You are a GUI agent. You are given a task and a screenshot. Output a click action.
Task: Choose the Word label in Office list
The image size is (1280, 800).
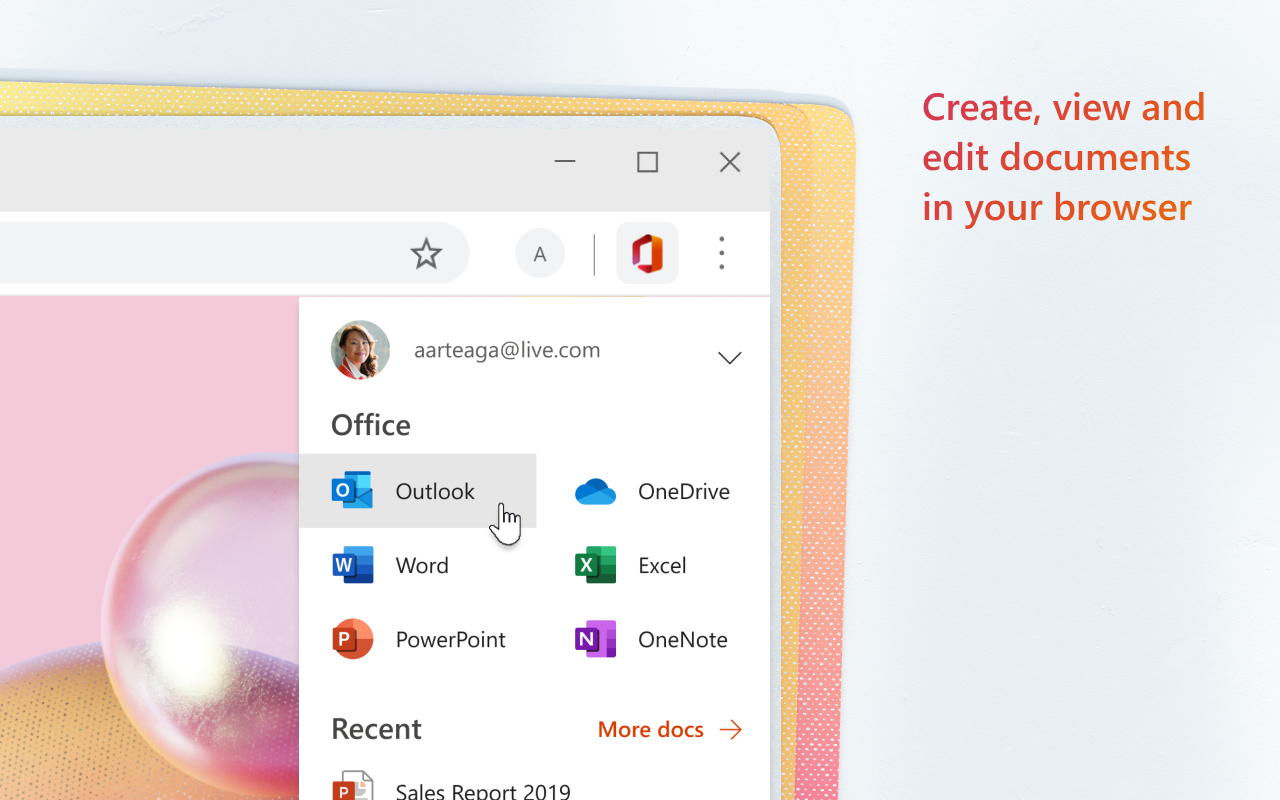click(422, 565)
